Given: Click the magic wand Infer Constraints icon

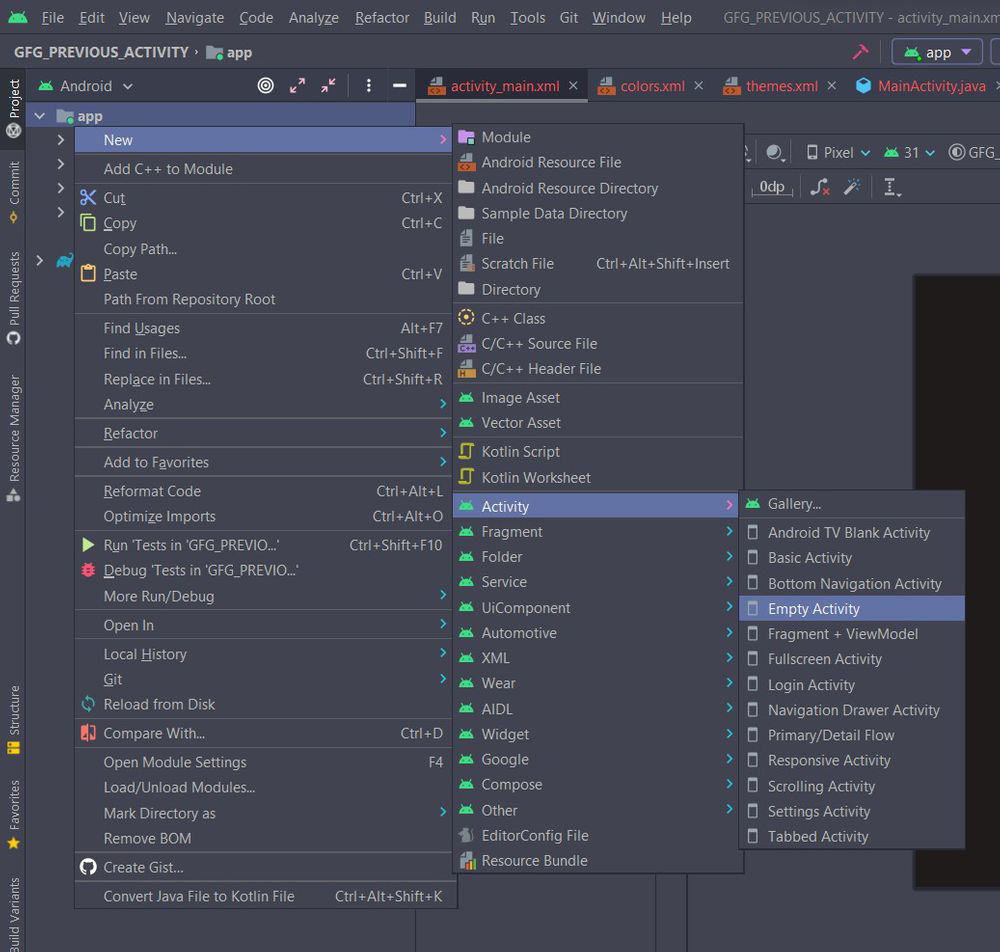Looking at the screenshot, I should (x=852, y=187).
